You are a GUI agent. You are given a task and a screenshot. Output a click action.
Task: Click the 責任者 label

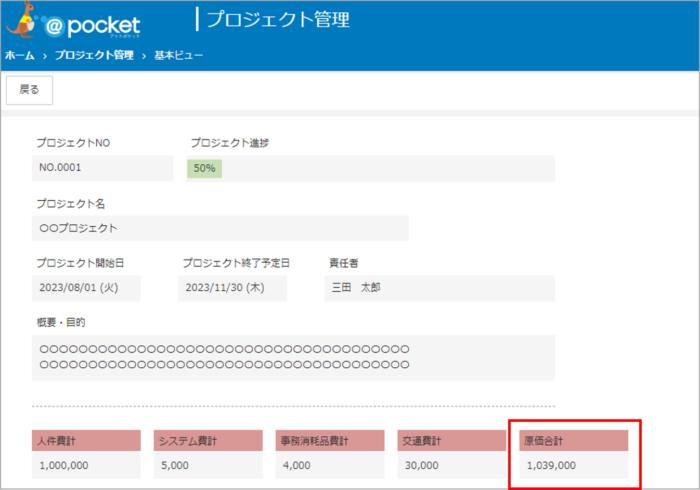coord(344,263)
